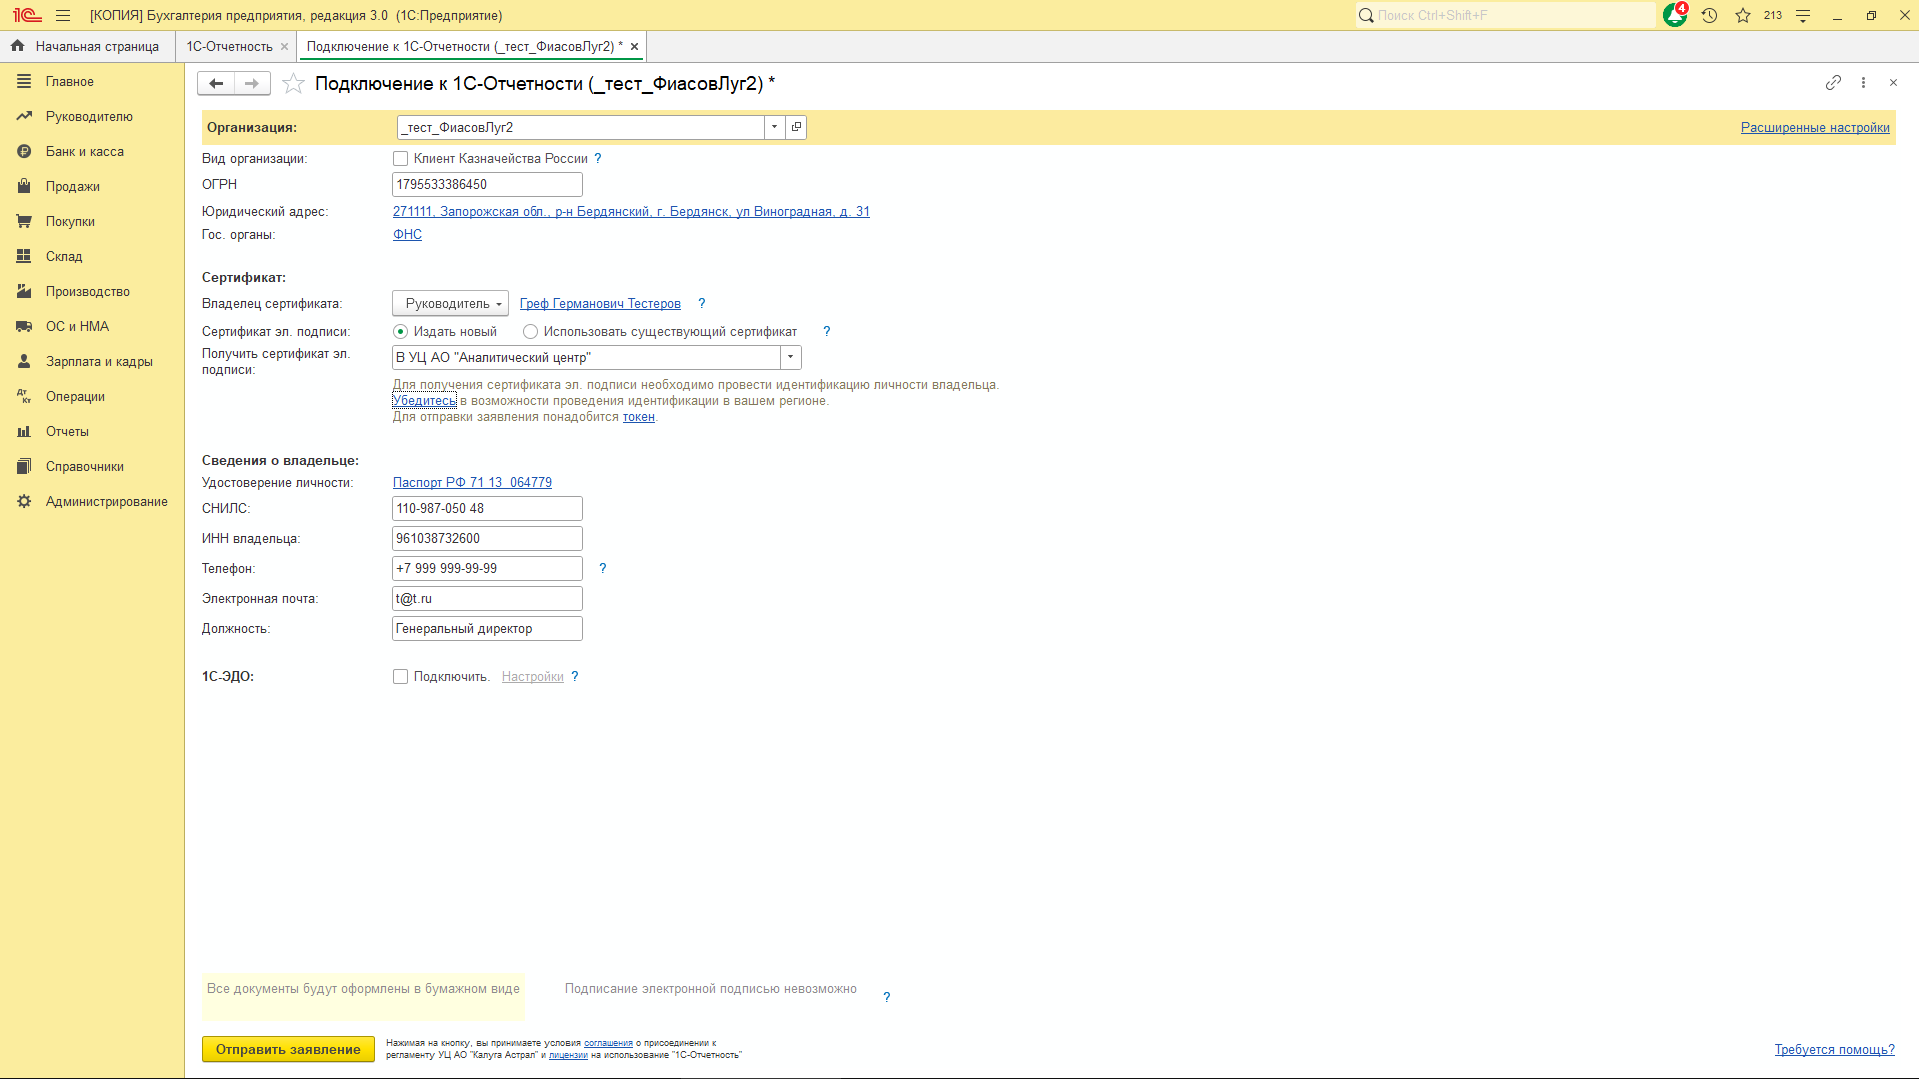This screenshot has width=1919, height=1079.
Task: Open the Требуется помощь? link
Action: [1834, 1049]
